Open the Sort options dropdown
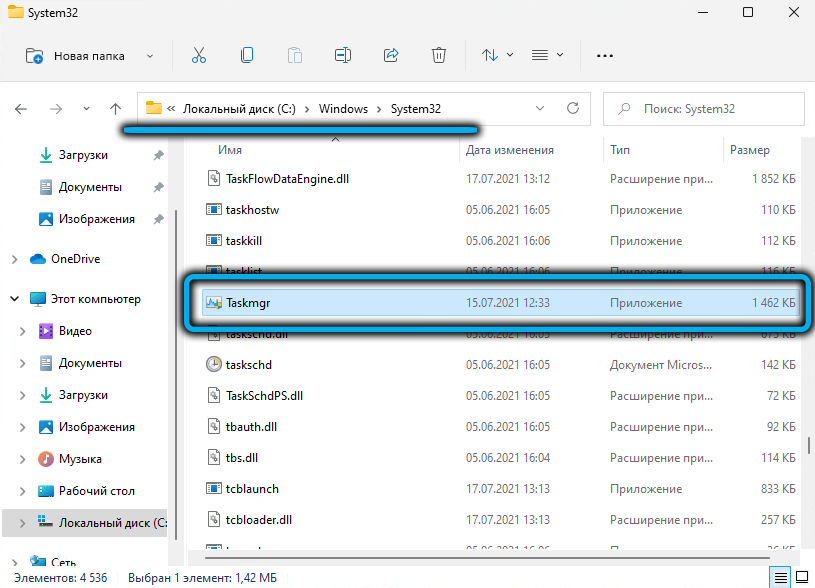815x588 pixels. (x=497, y=55)
